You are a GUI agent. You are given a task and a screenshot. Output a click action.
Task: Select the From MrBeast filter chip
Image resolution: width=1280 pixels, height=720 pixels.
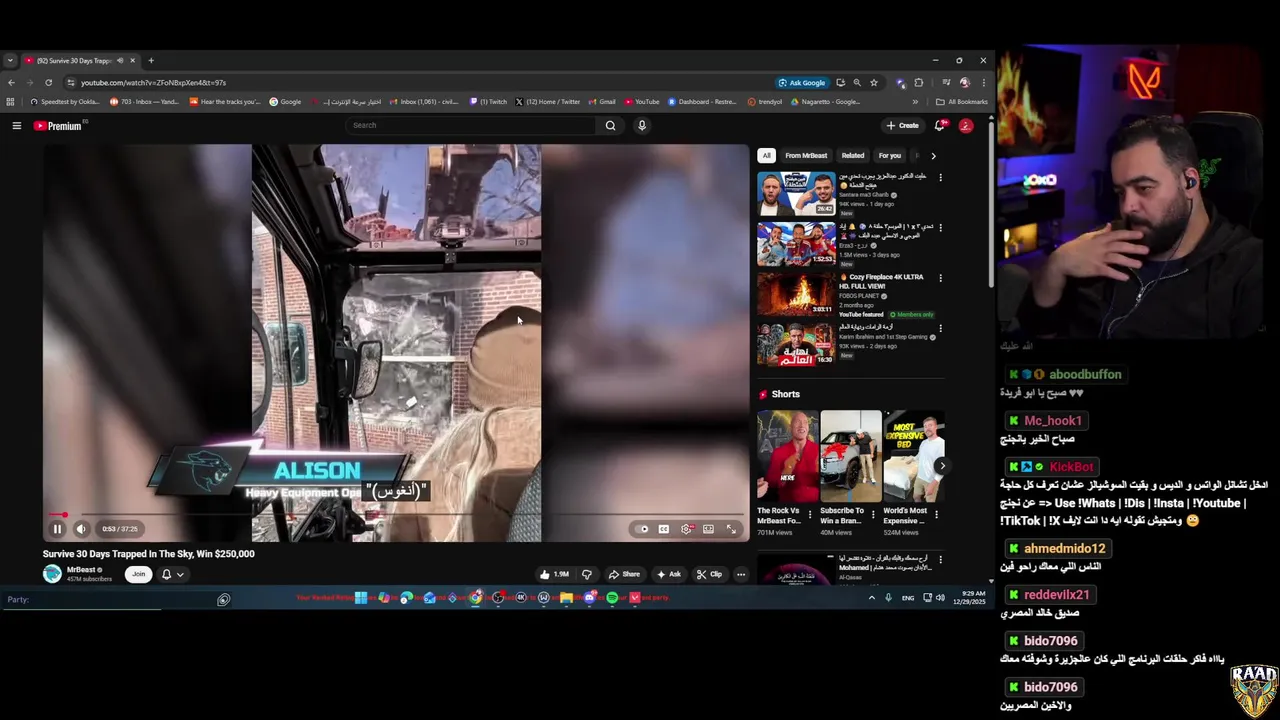(806, 155)
